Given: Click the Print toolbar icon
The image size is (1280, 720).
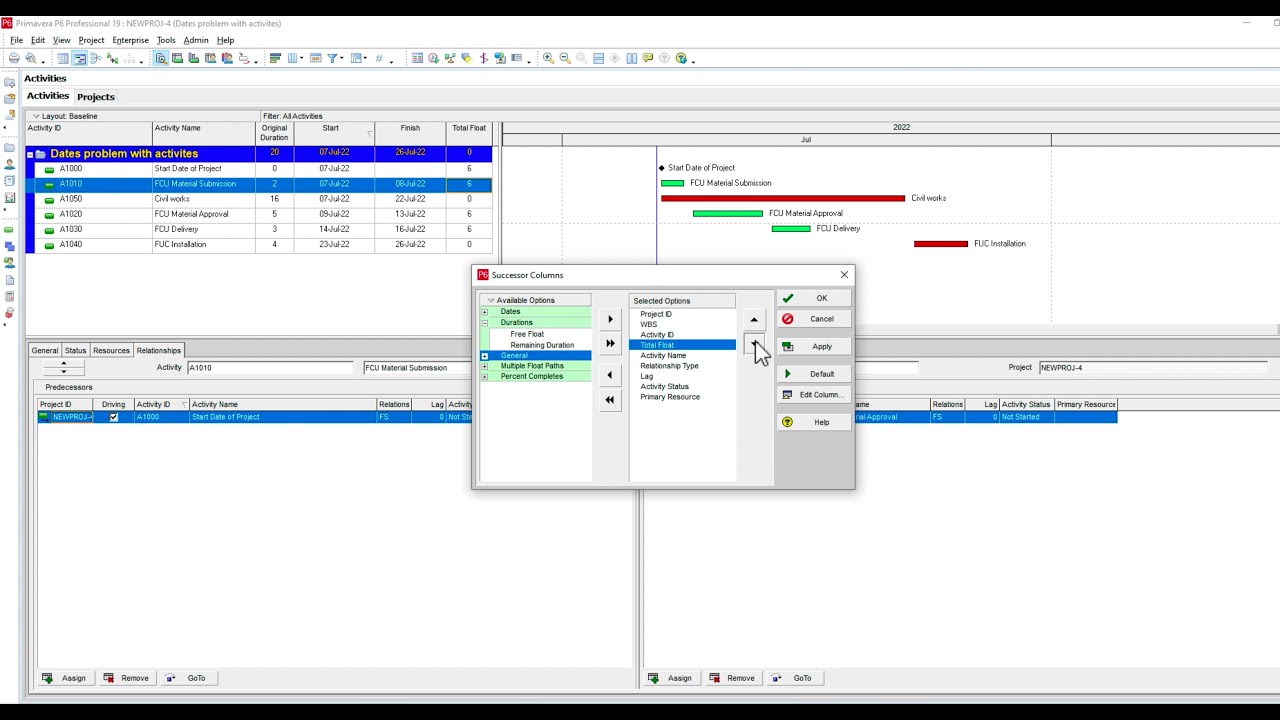Looking at the screenshot, I should pyautogui.click(x=14, y=59).
